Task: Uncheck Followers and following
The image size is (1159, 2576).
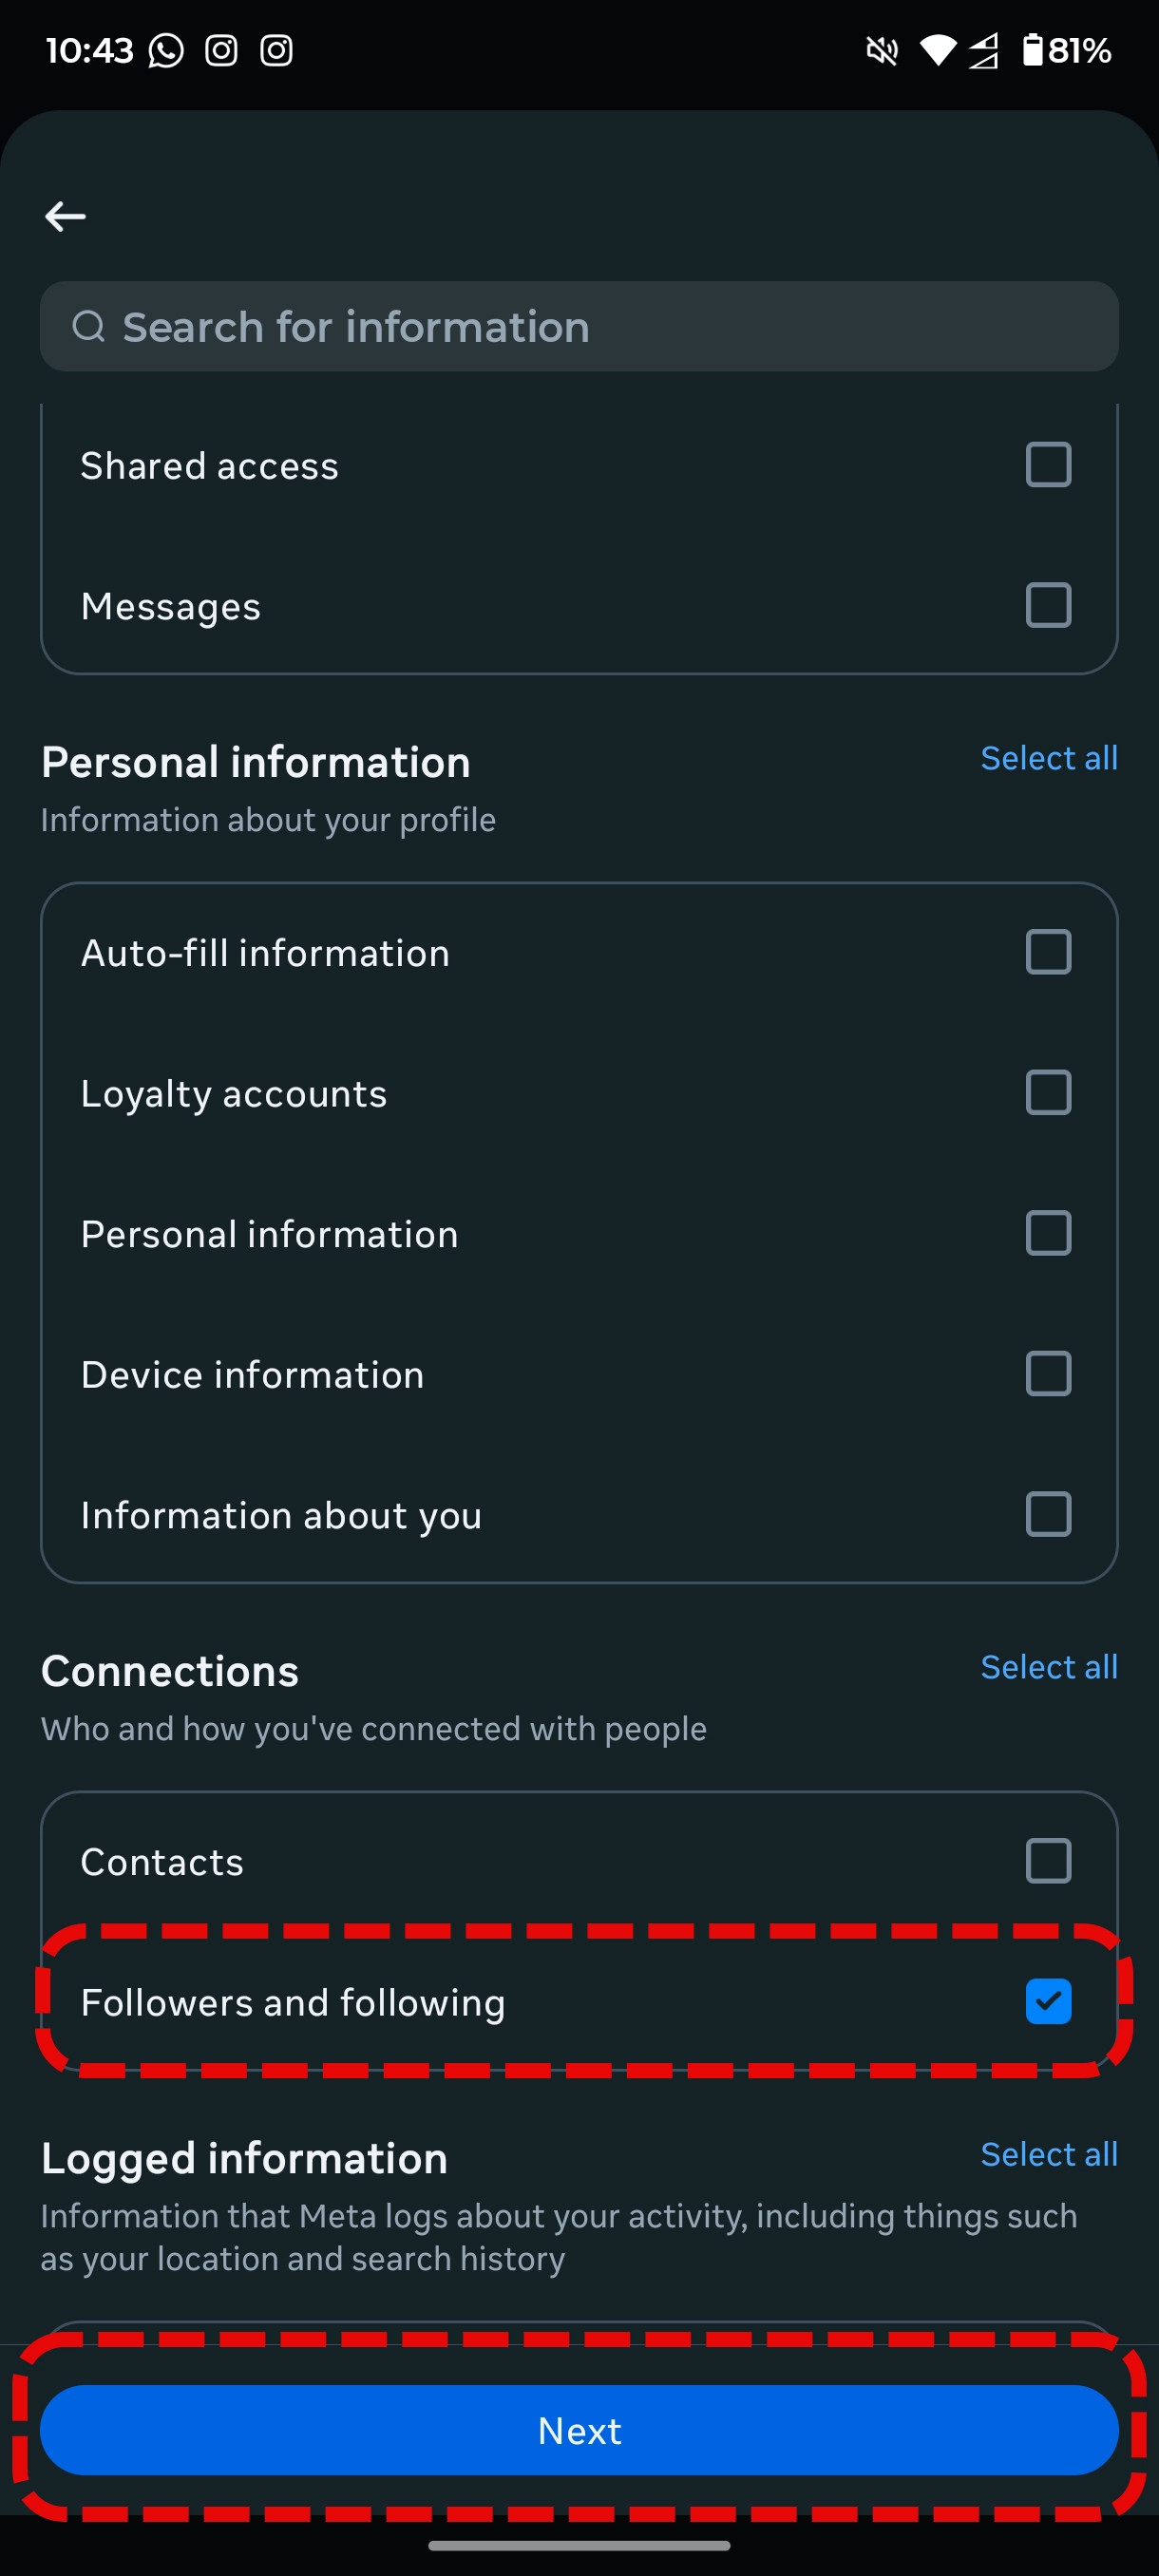Action: (x=1047, y=2002)
